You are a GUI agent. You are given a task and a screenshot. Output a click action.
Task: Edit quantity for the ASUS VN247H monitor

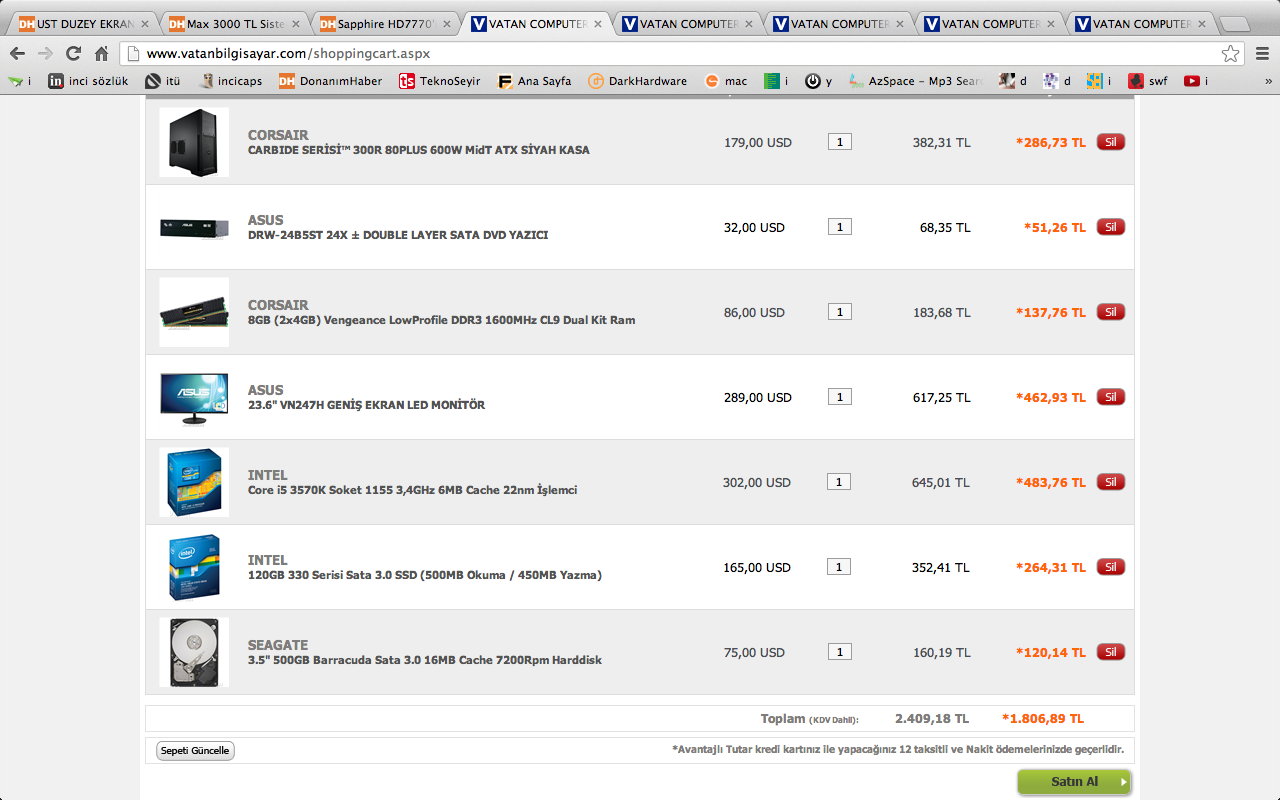(x=839, y=397)
